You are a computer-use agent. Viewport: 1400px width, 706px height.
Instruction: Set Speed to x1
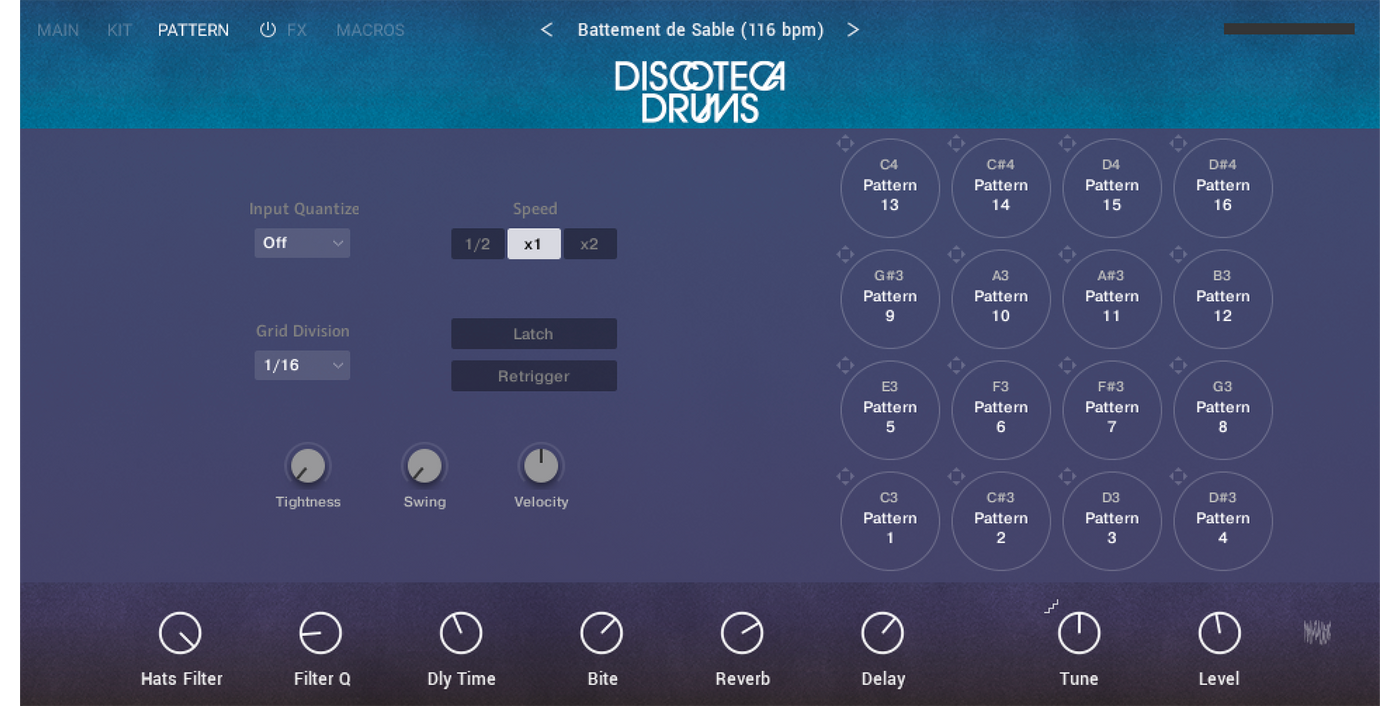[x=534, y=244]
